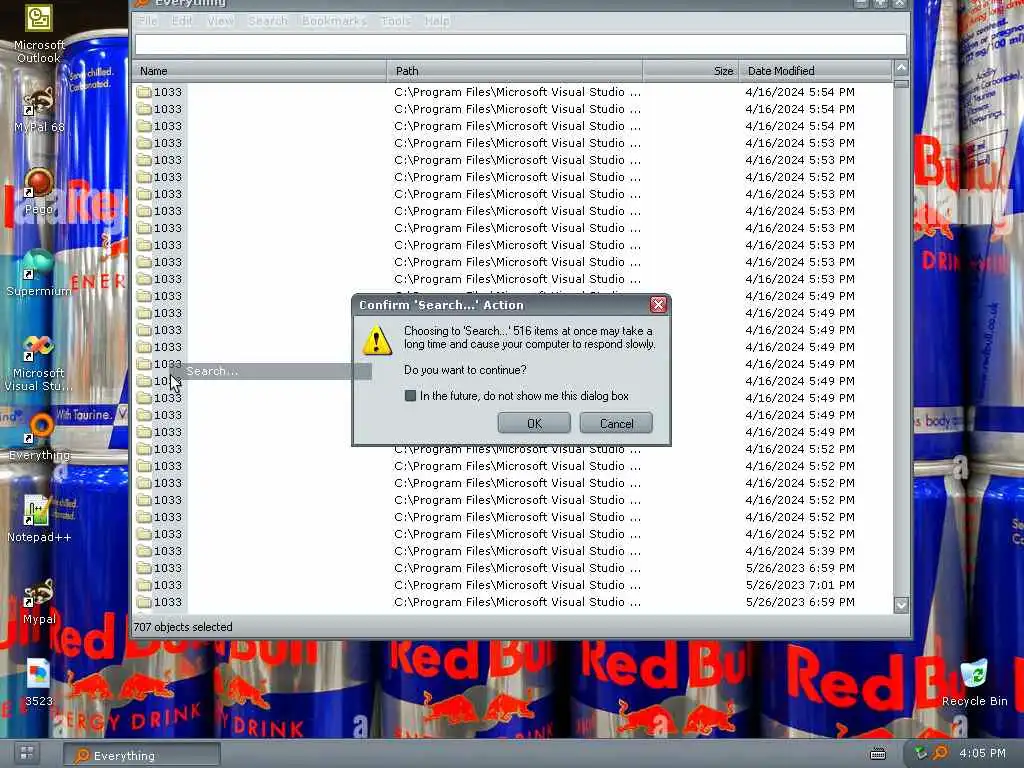Click the 4:05 PM taskbar clock
The height and width of the screenshot is (768, 1024).
click(982, 754)
